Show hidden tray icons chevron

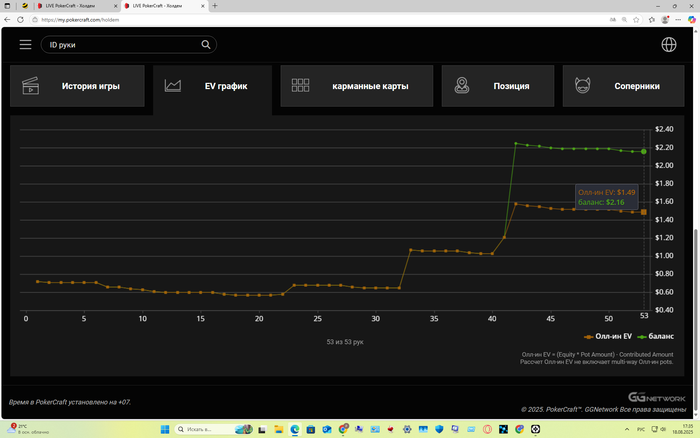(627, 429)
